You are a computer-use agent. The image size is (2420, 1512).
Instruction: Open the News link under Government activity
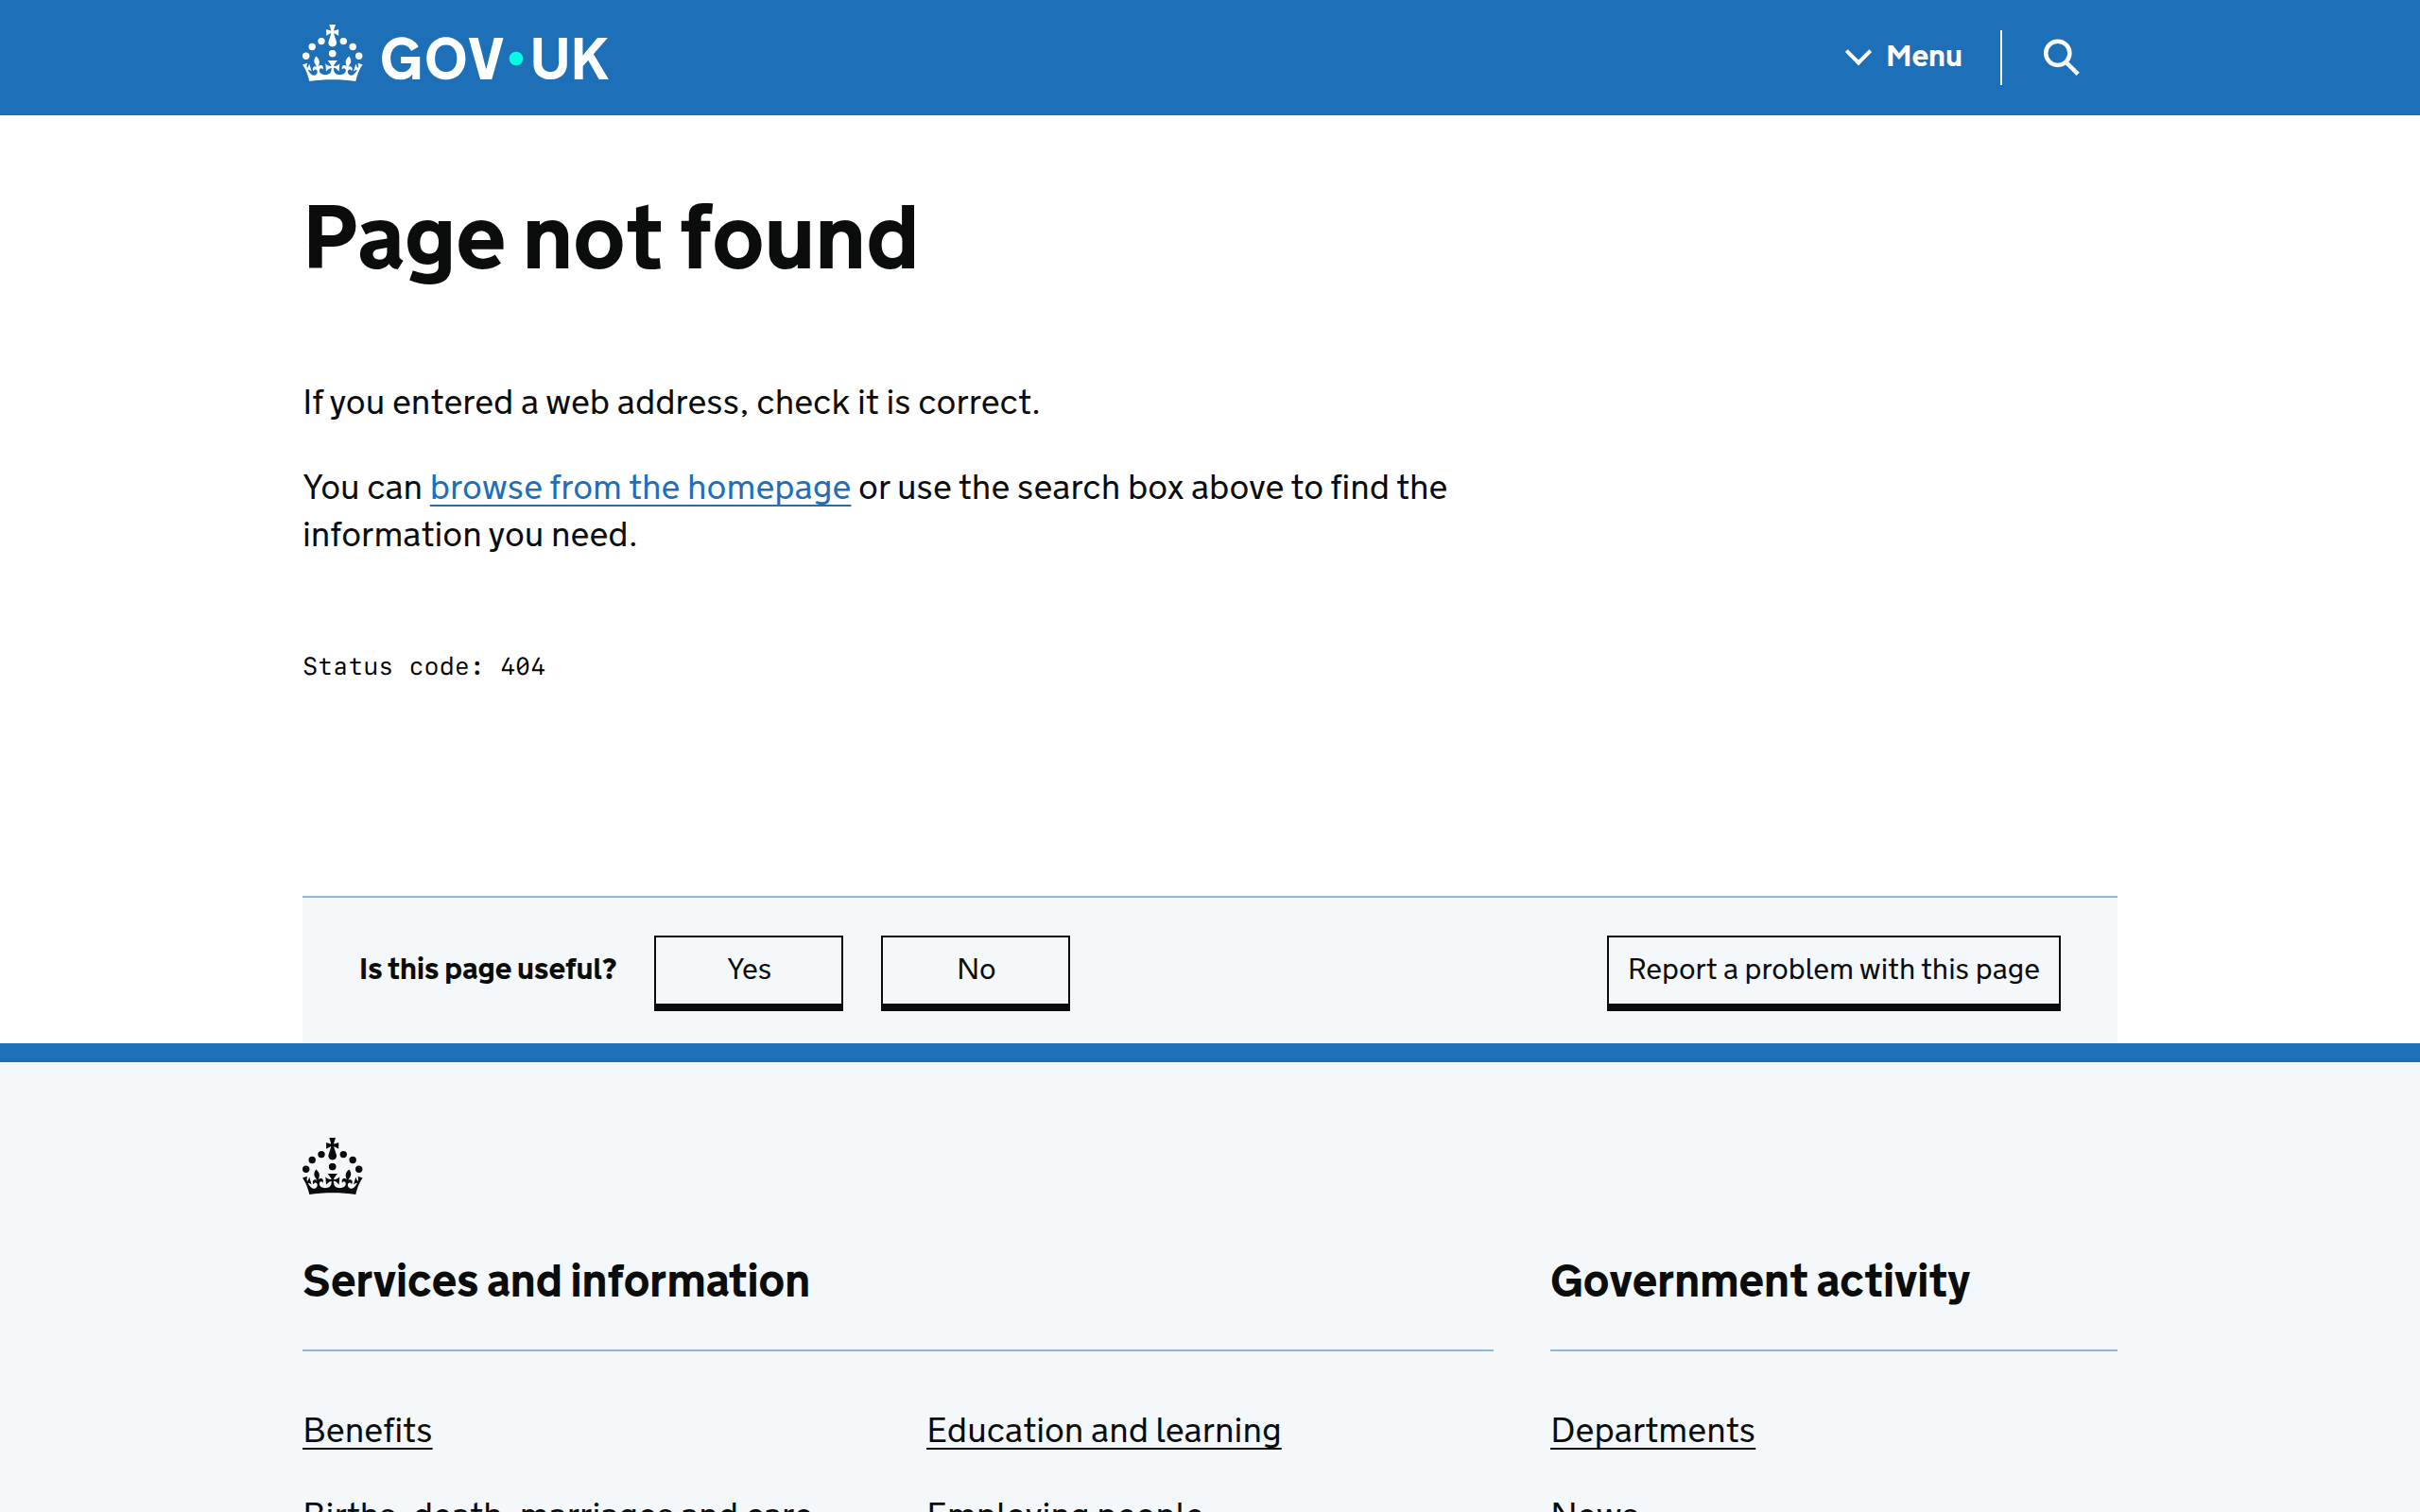tap(1594, 1506)
